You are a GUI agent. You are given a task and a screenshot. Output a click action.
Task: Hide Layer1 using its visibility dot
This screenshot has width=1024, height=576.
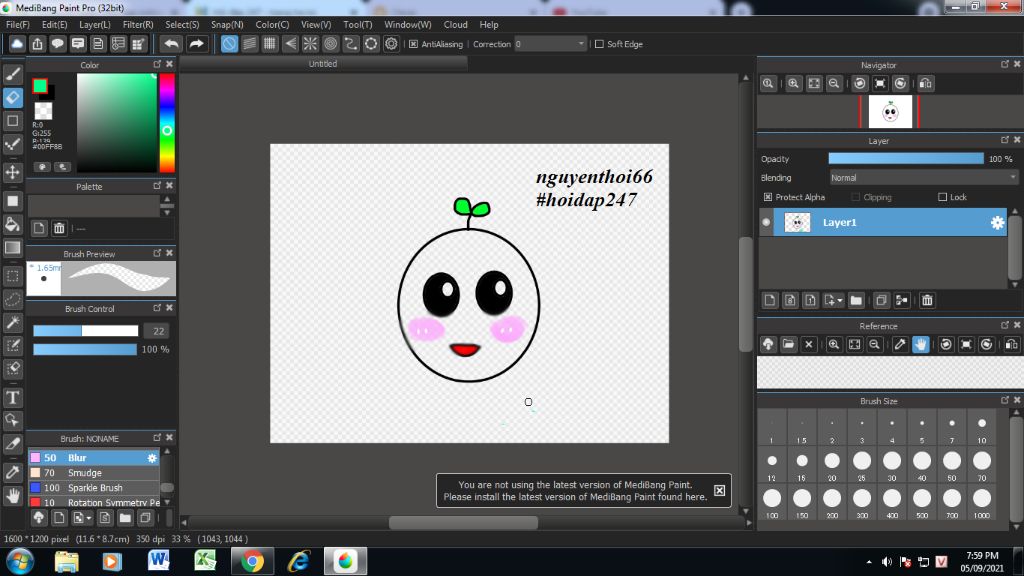[x=767, y=223]
